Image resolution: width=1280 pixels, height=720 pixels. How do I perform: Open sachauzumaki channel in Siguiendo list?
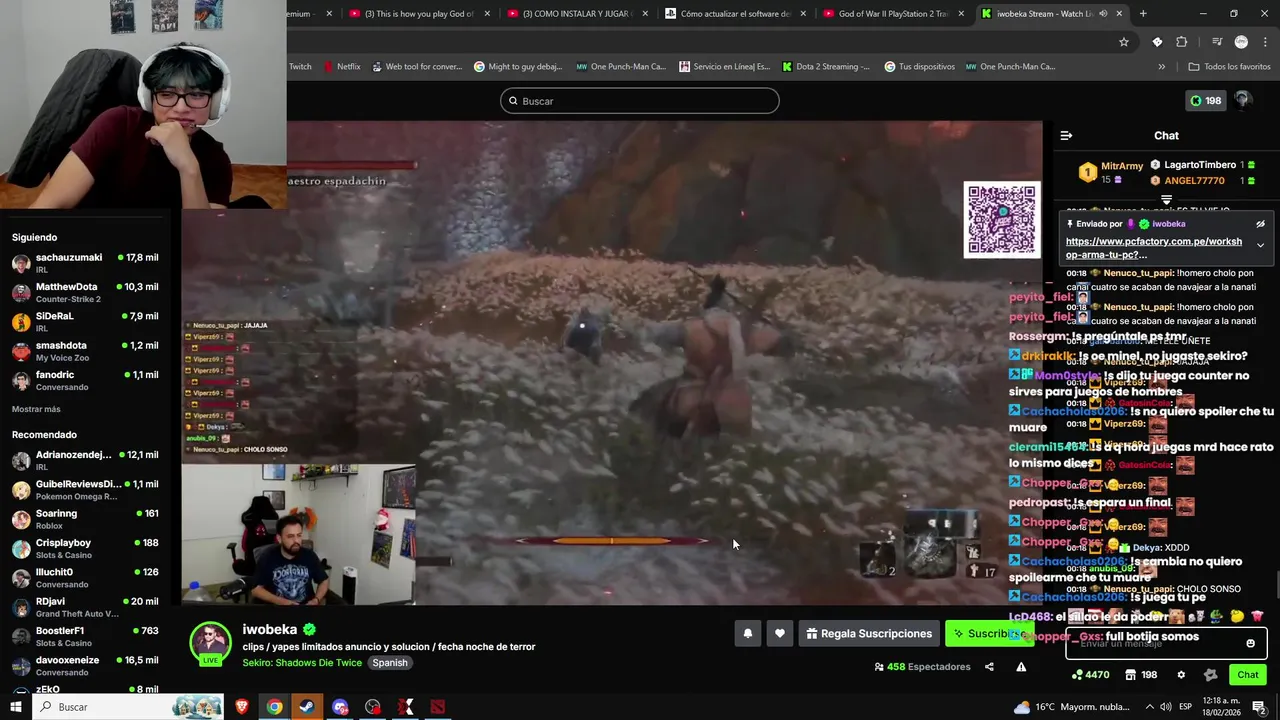(x=85, y=263)
